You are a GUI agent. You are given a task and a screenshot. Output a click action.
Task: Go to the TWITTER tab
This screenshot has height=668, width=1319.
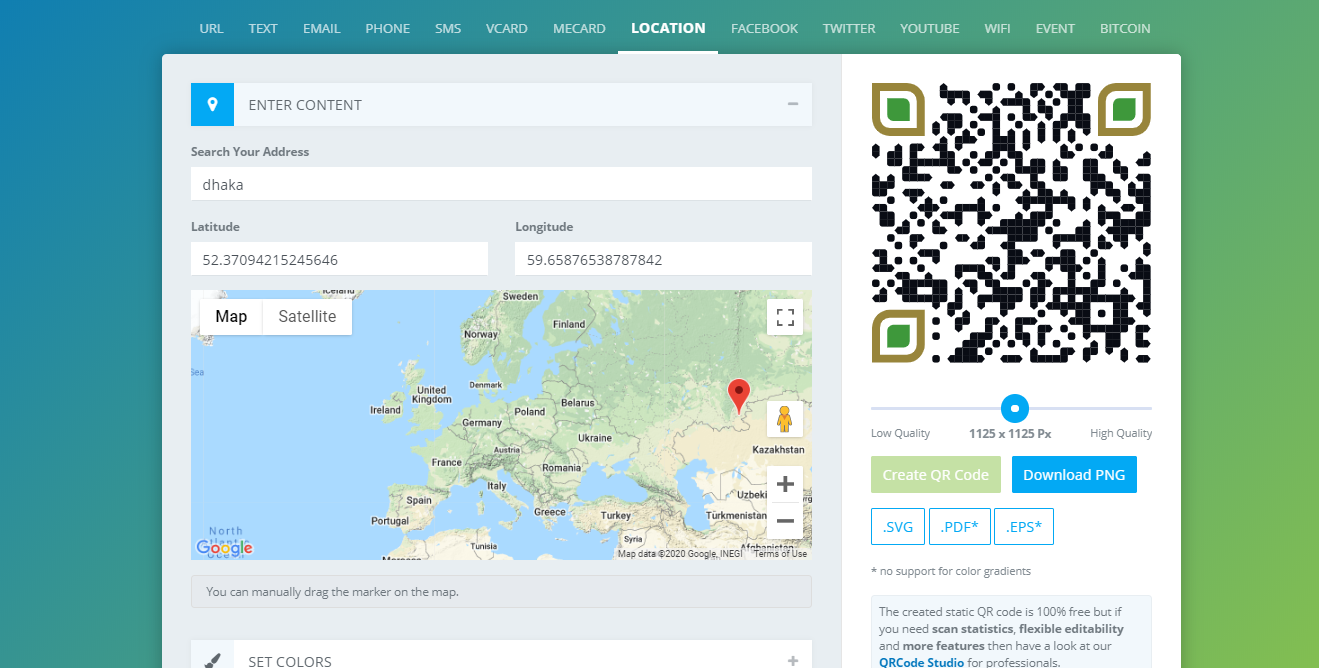pos(849,28)
